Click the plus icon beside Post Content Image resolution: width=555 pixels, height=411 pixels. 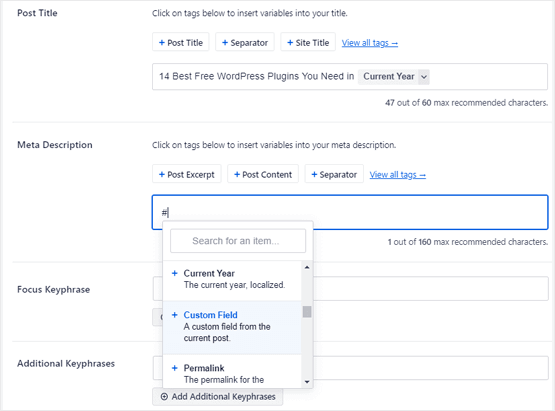click(x=237, y=175)
